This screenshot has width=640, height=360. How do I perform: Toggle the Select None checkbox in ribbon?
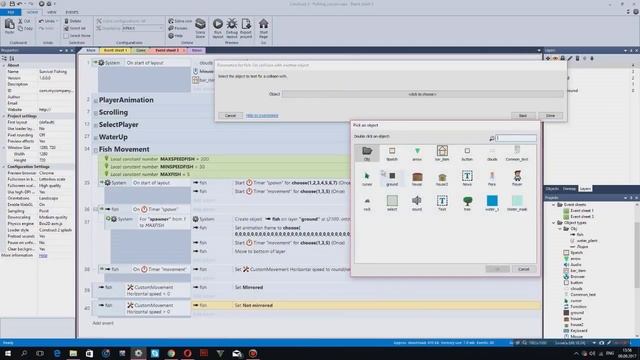[66, 36]
